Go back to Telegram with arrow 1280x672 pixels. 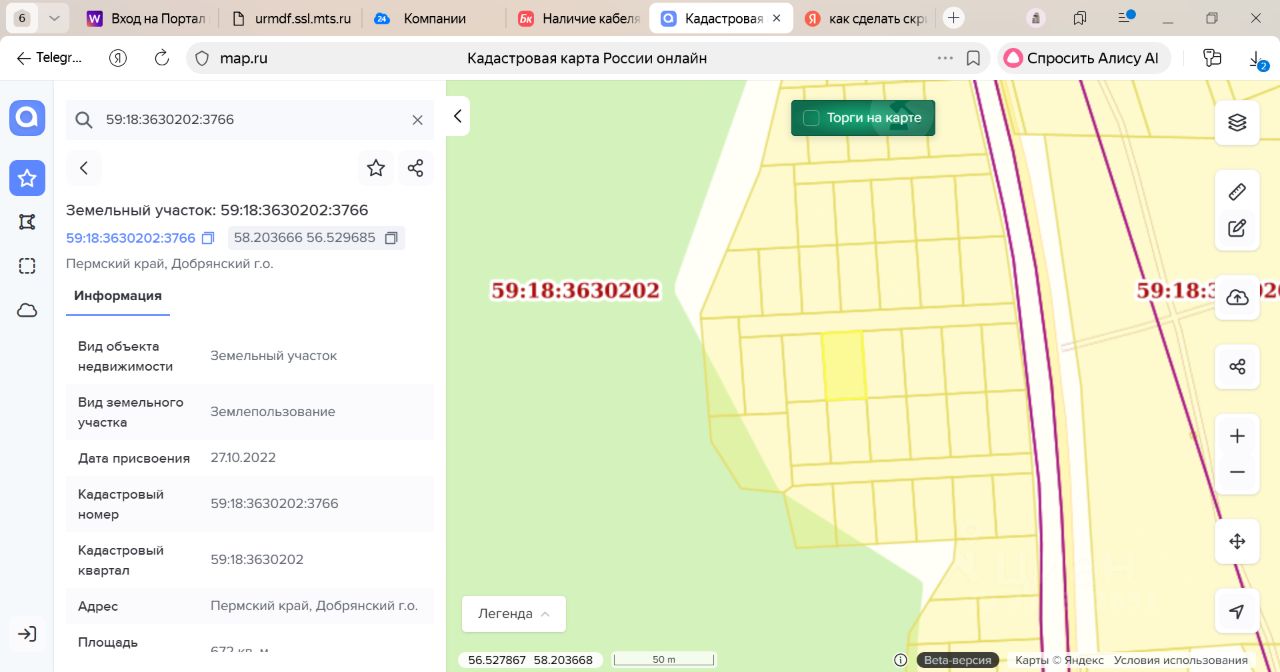(x=48, y=58)
